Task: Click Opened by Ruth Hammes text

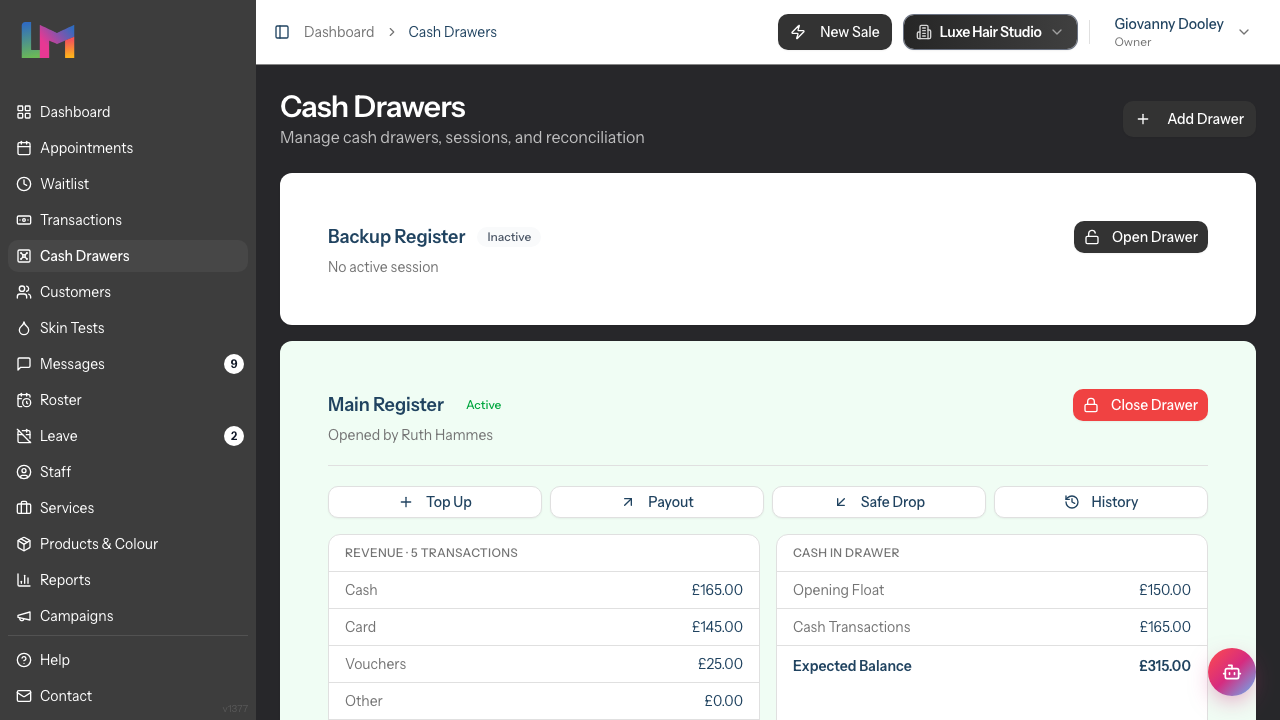Action: coord(410,435)
